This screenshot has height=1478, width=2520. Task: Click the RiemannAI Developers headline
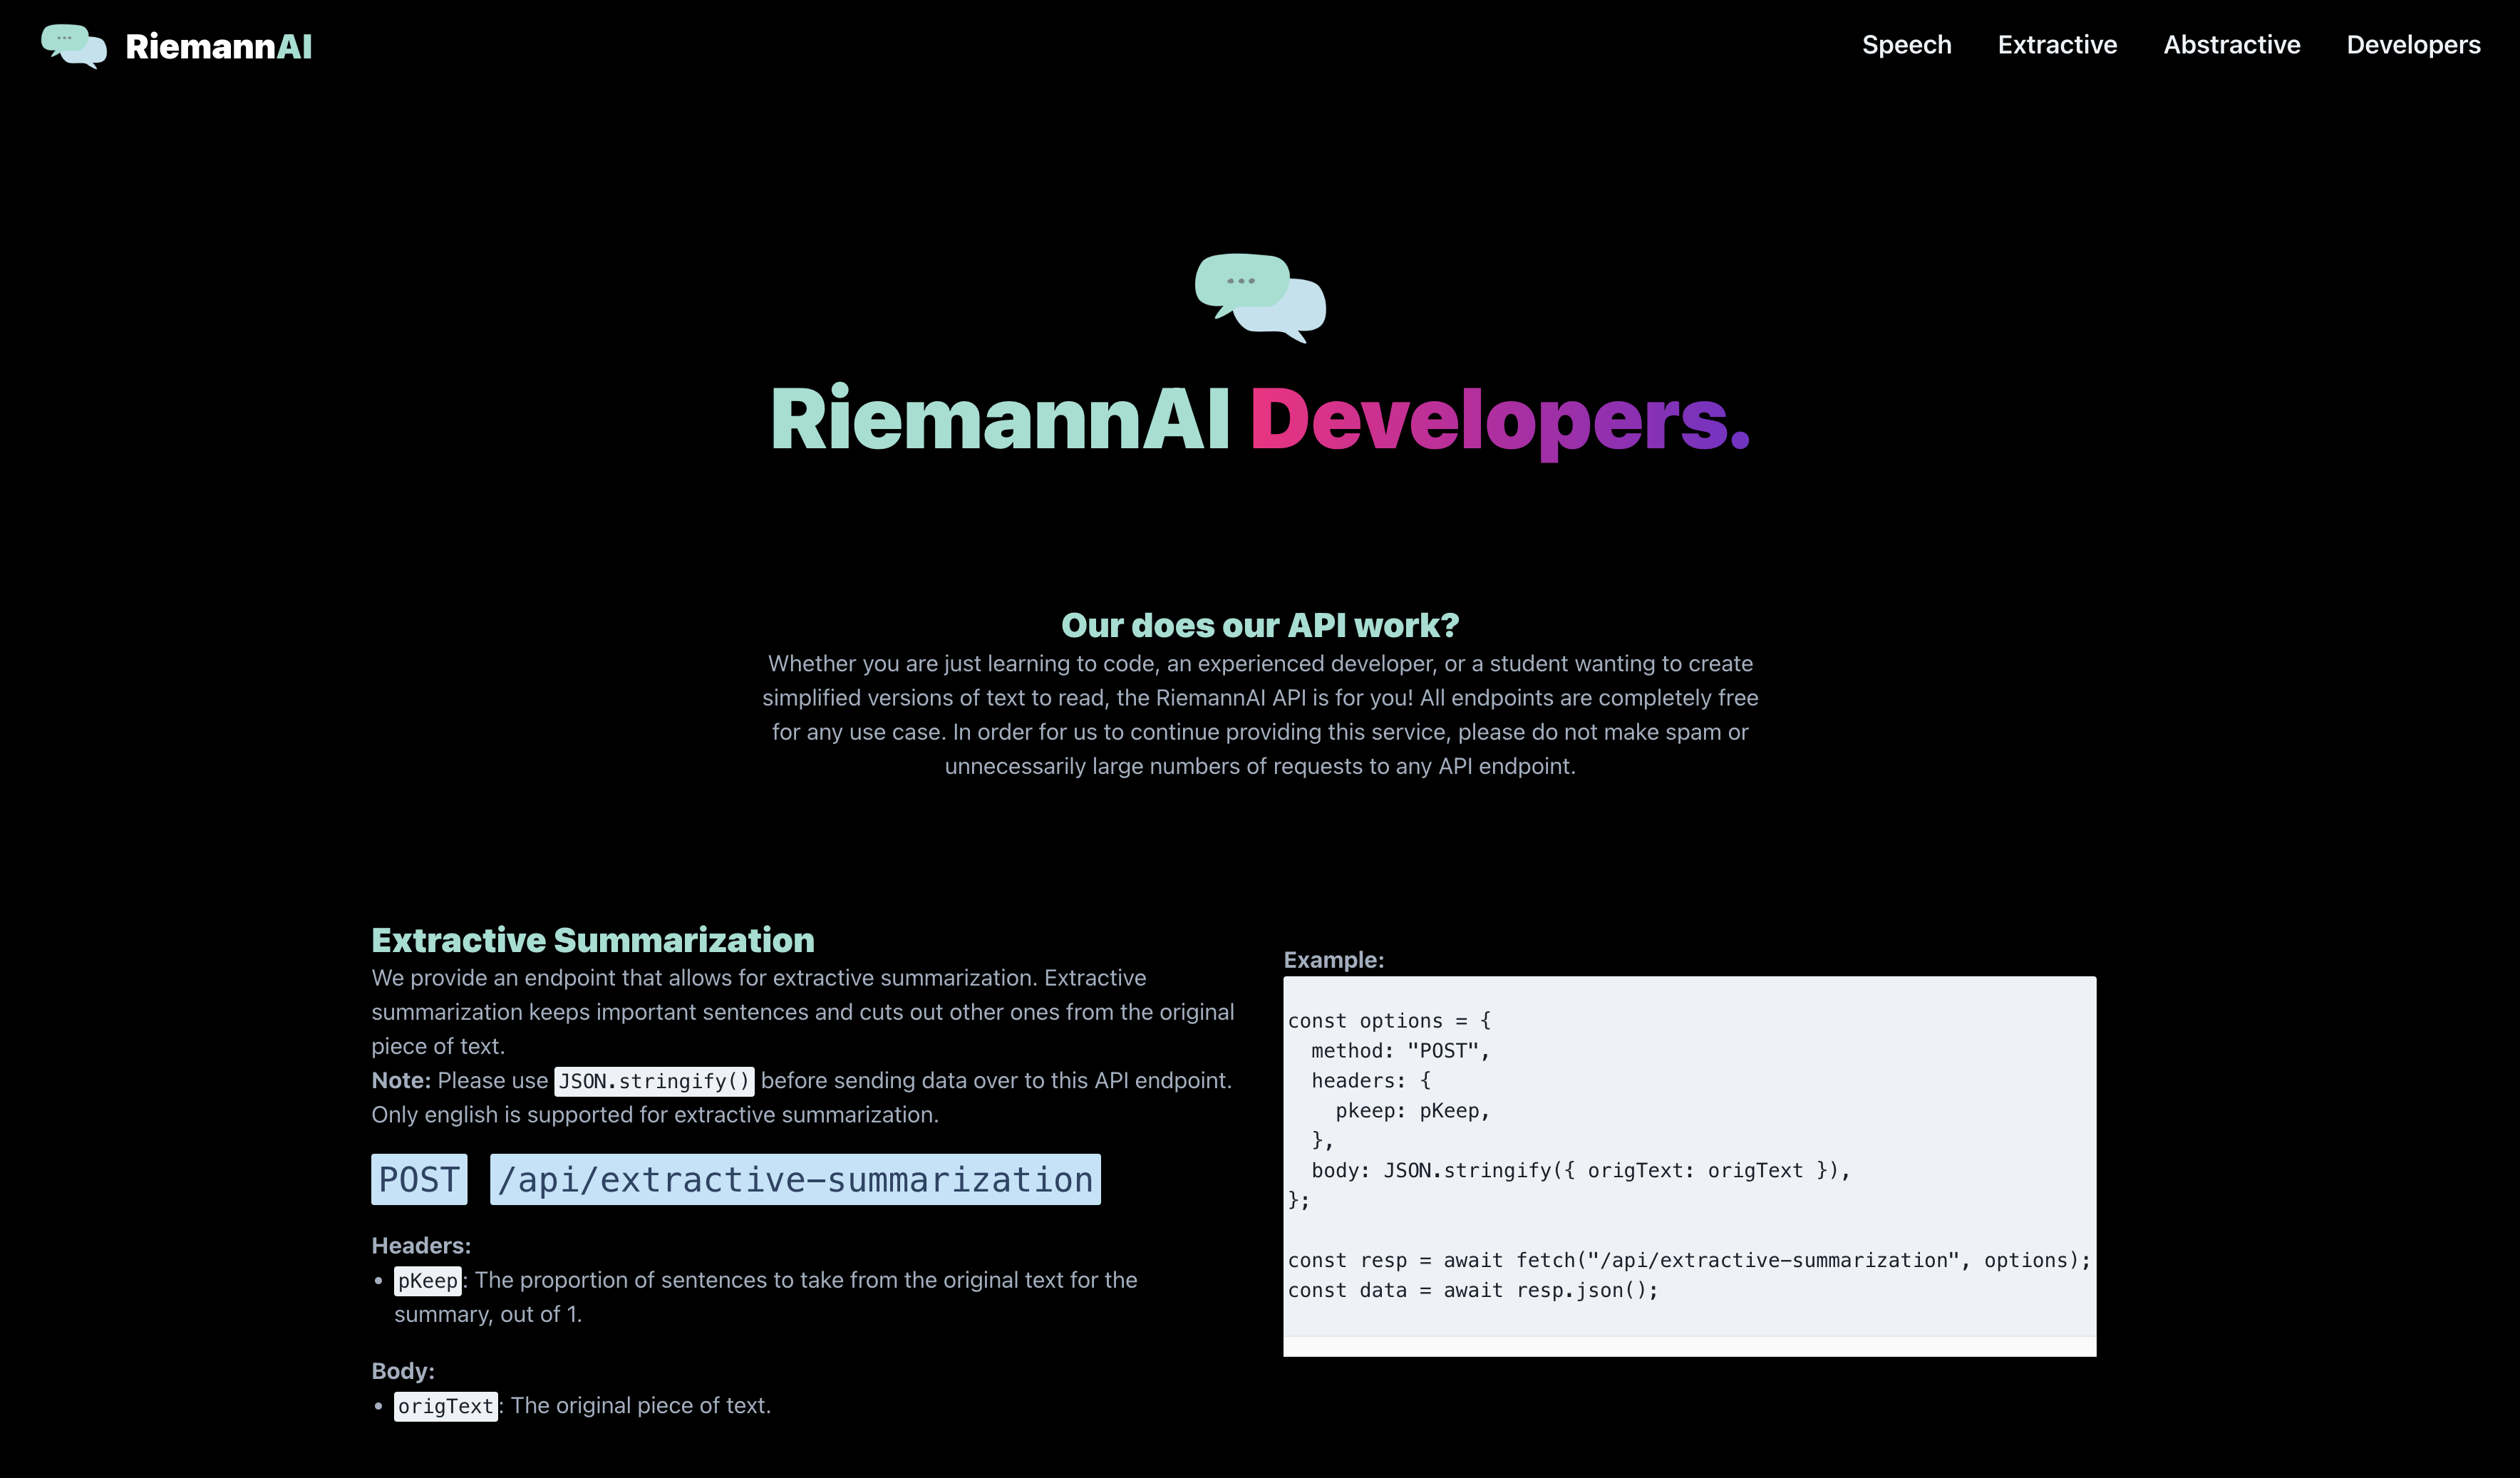pyautogui.click(x=1259, y=420)
